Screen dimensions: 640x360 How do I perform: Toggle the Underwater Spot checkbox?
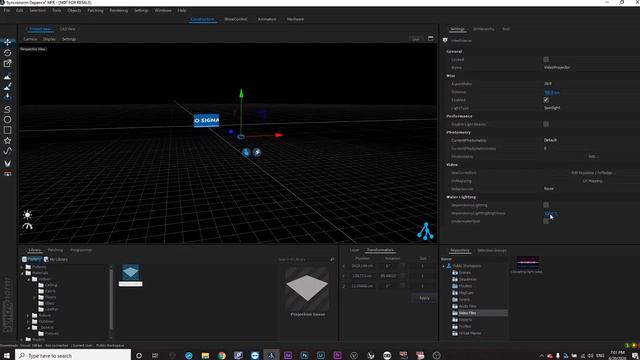(546, 221)
